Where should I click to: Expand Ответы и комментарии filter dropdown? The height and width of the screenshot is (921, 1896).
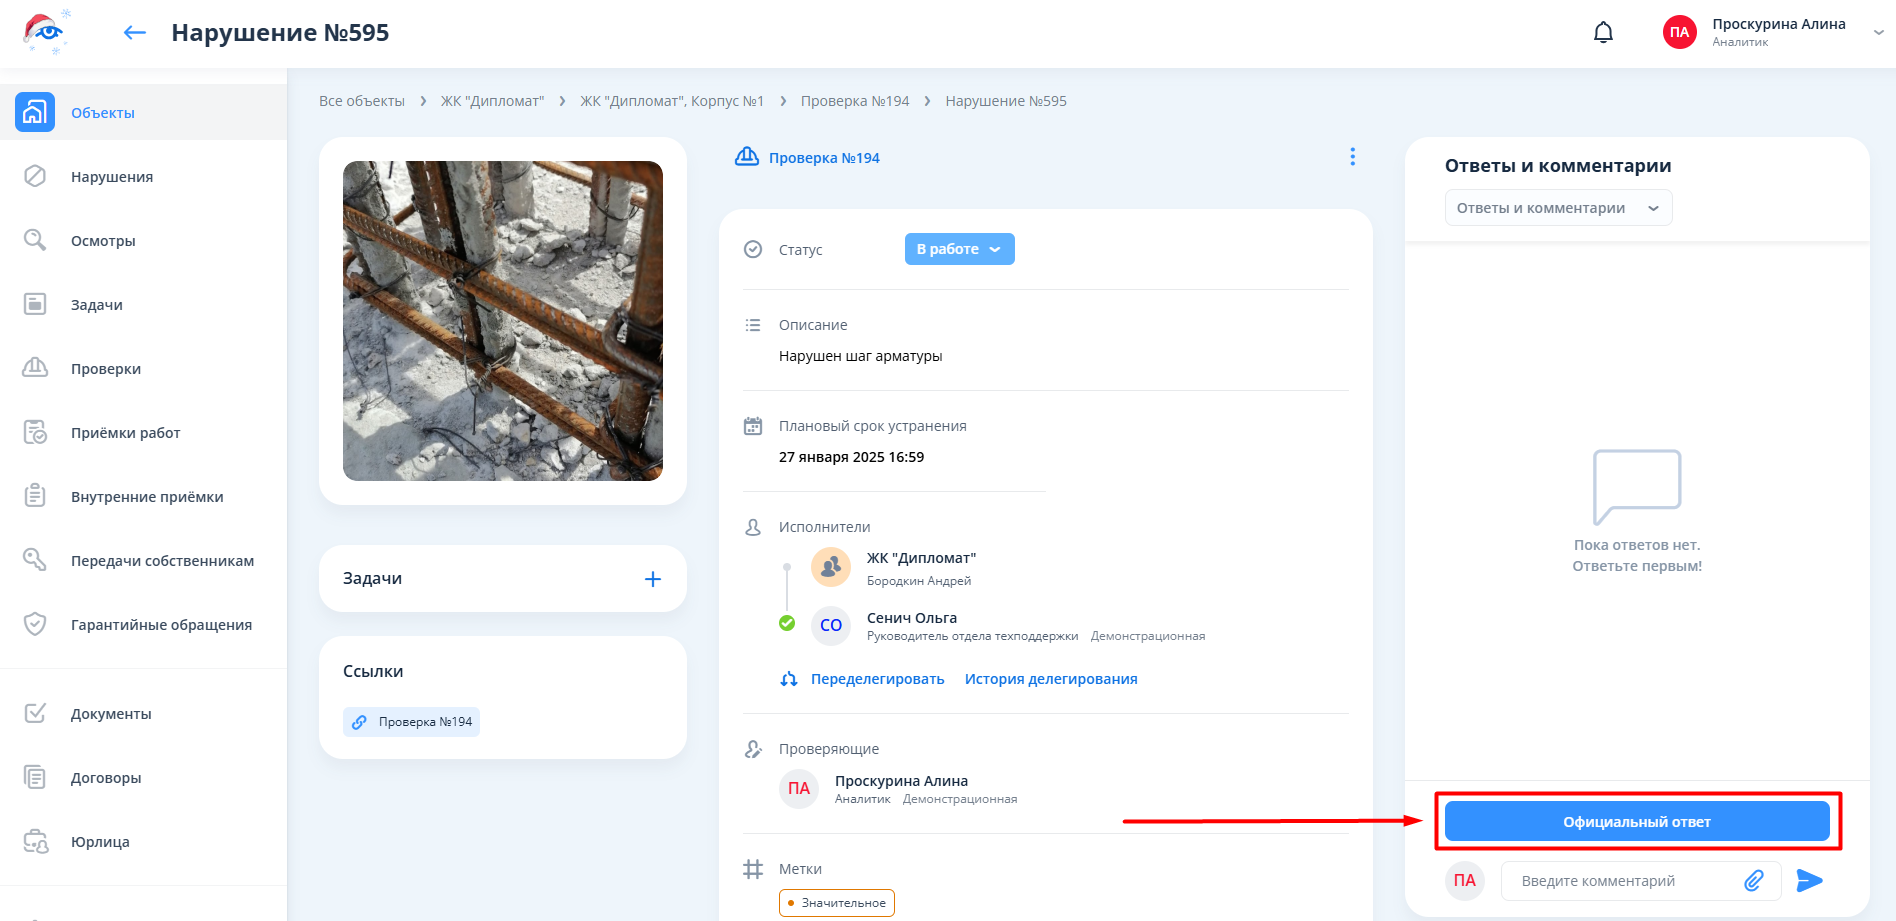pos(1557,208)
